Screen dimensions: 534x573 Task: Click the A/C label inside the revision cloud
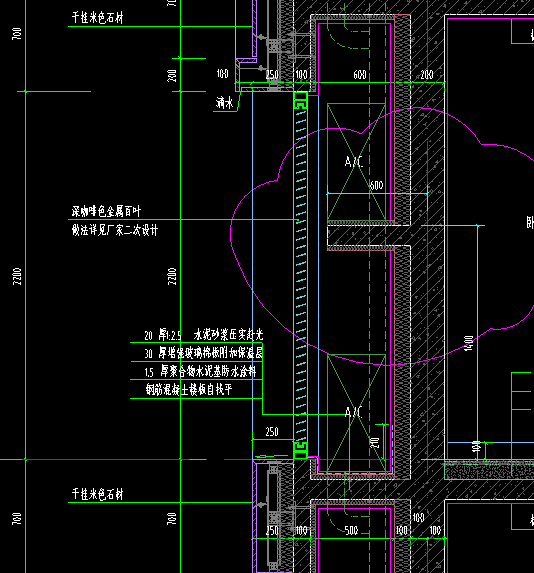click(353, 162)
